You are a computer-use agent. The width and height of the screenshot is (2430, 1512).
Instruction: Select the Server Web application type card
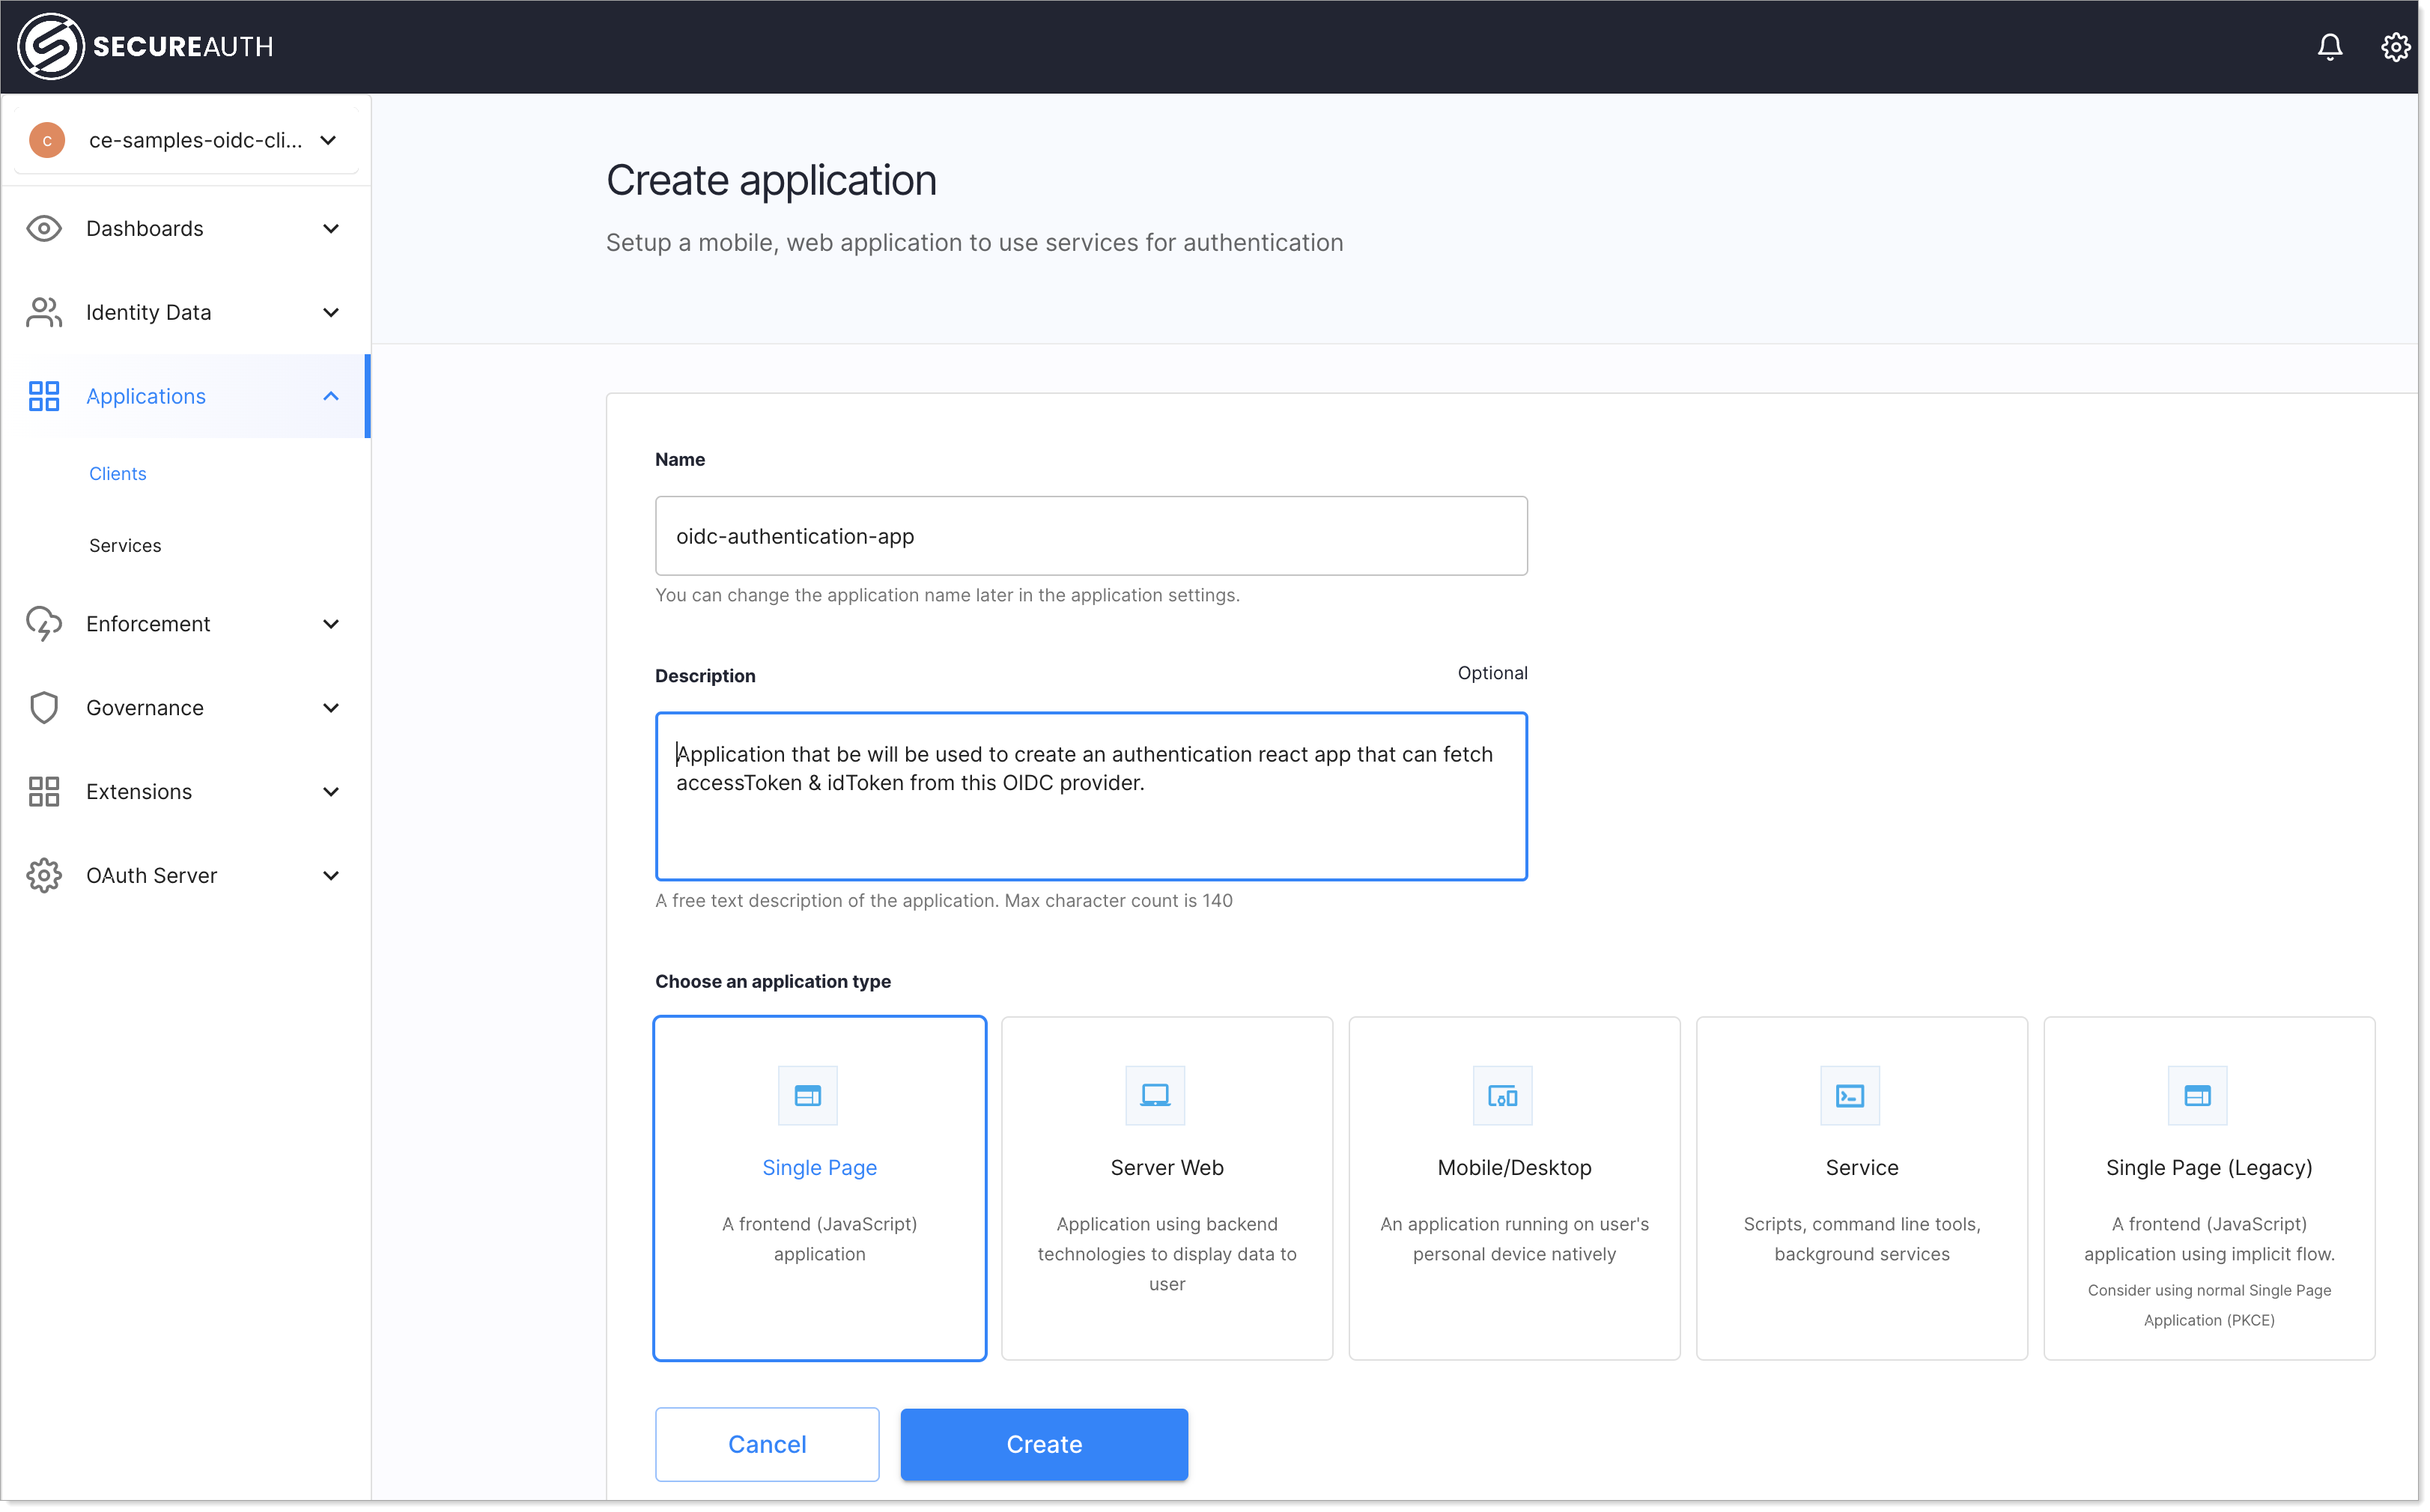(1167, 1189)
